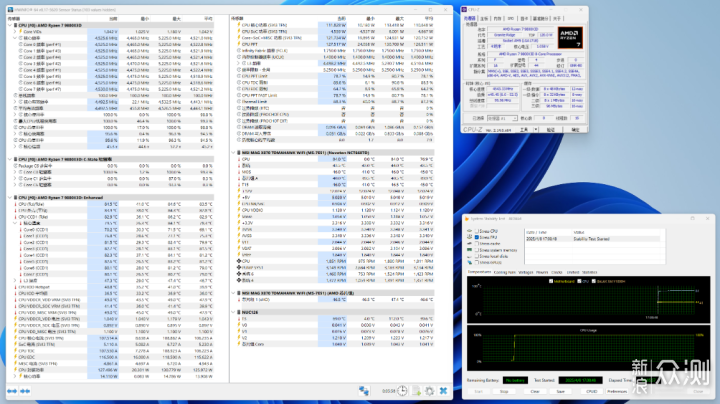The height and width of the screenshot is (404, 720).
Task: Enable the Stress local disks checkbox
Action: pyautogui.click(x=477, y=256)
